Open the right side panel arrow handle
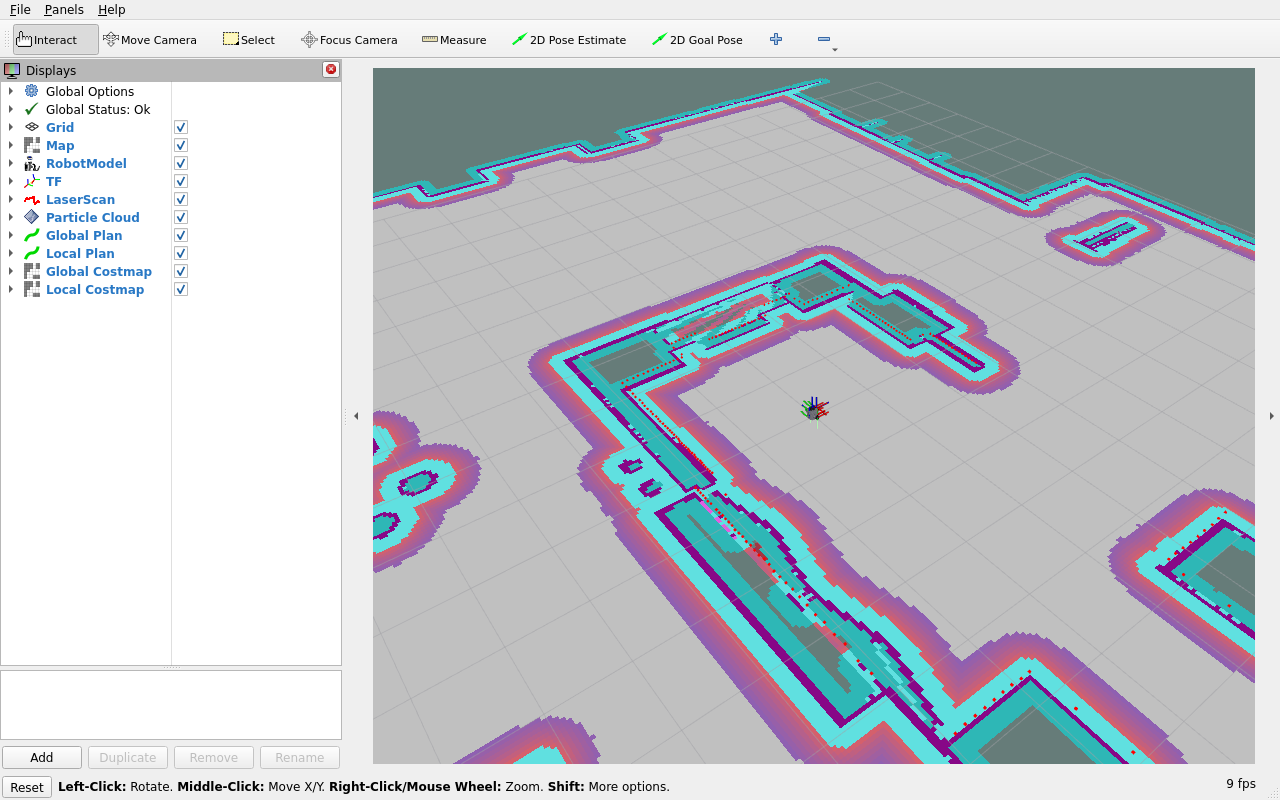 tap(1272, 416)
